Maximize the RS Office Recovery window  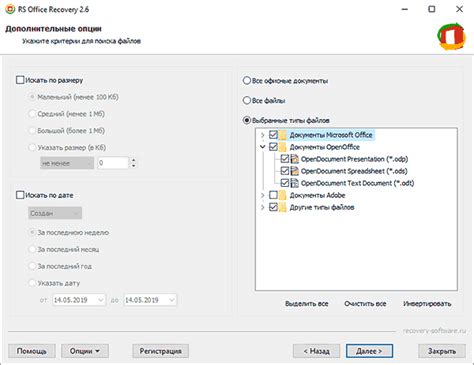pyautogui.click(x=432, y=9)
